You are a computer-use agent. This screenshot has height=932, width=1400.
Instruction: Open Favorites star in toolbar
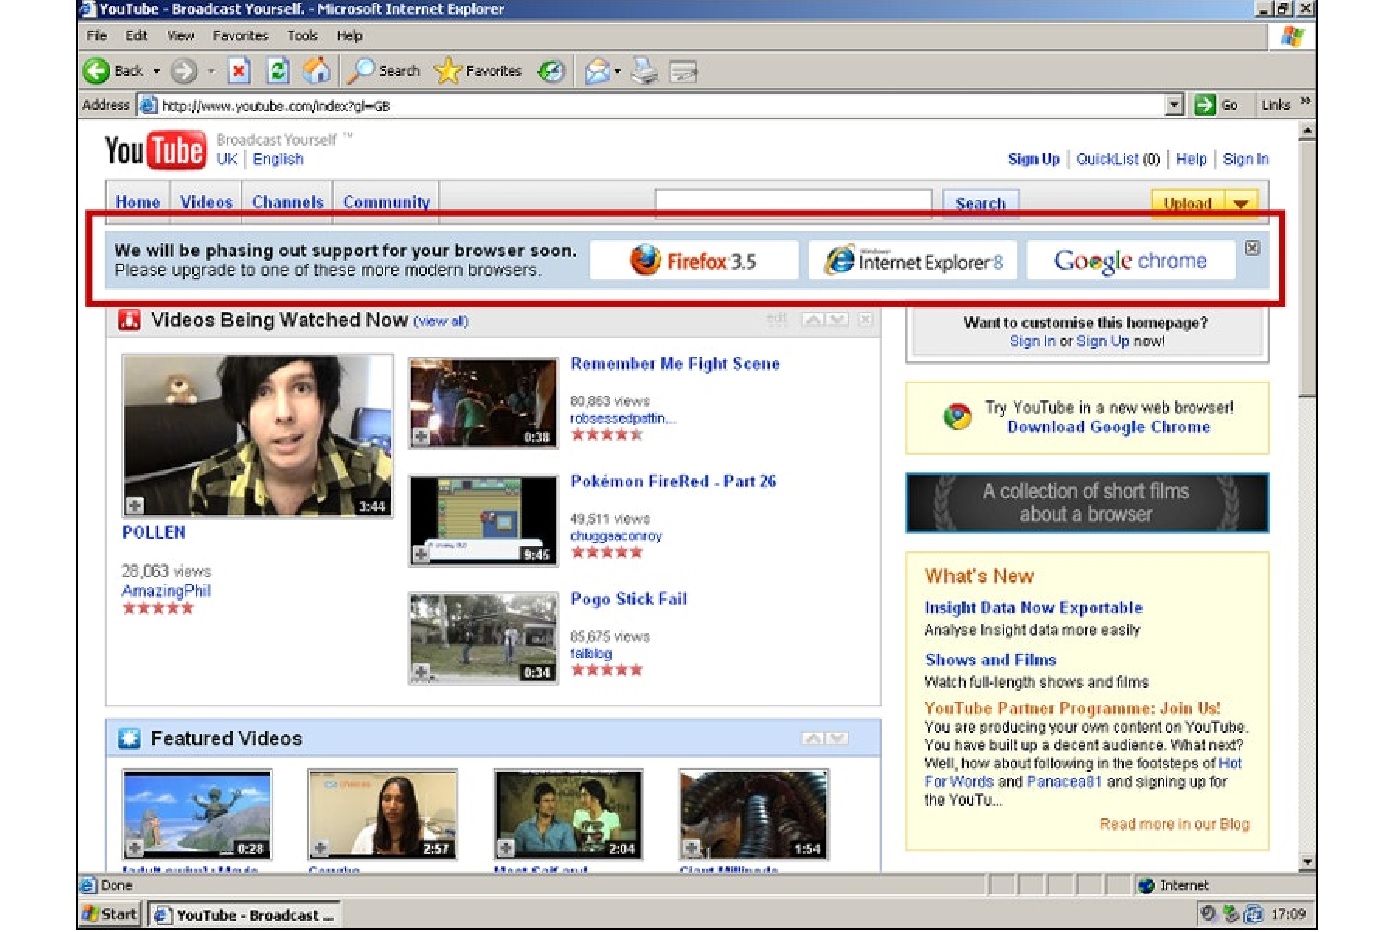(x=478, y=71)
